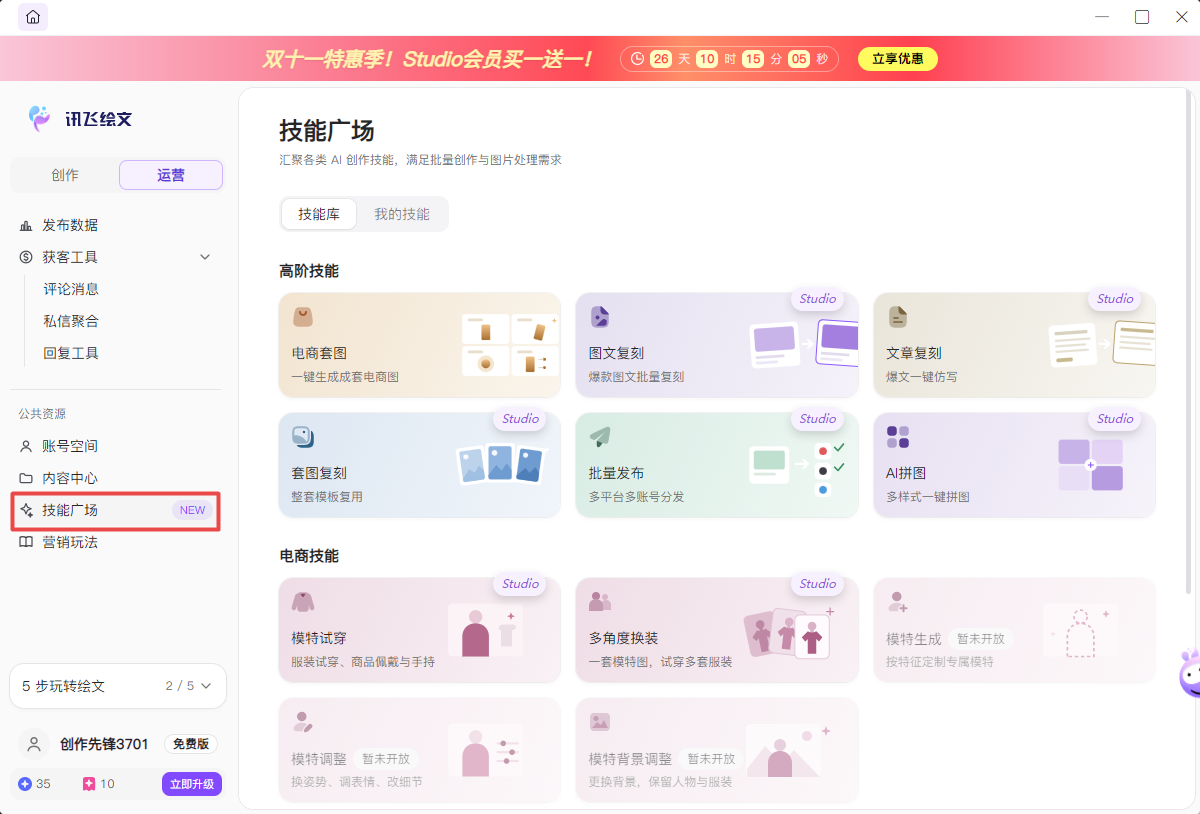Click the AI拼图 collage thumbnail
1200x814 pixels.
click(1090, 465)
